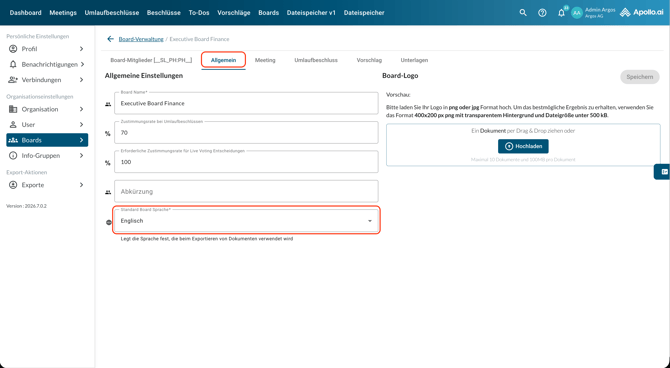Open help via question mark icon
This screenshot has height=368, width=670.
coord(542,13)
